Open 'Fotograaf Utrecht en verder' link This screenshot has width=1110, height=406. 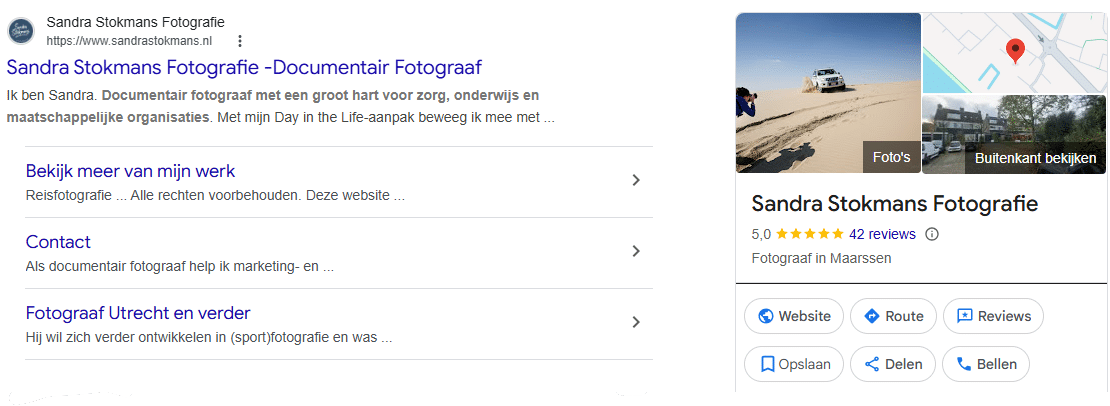click(x=138, y=313)
